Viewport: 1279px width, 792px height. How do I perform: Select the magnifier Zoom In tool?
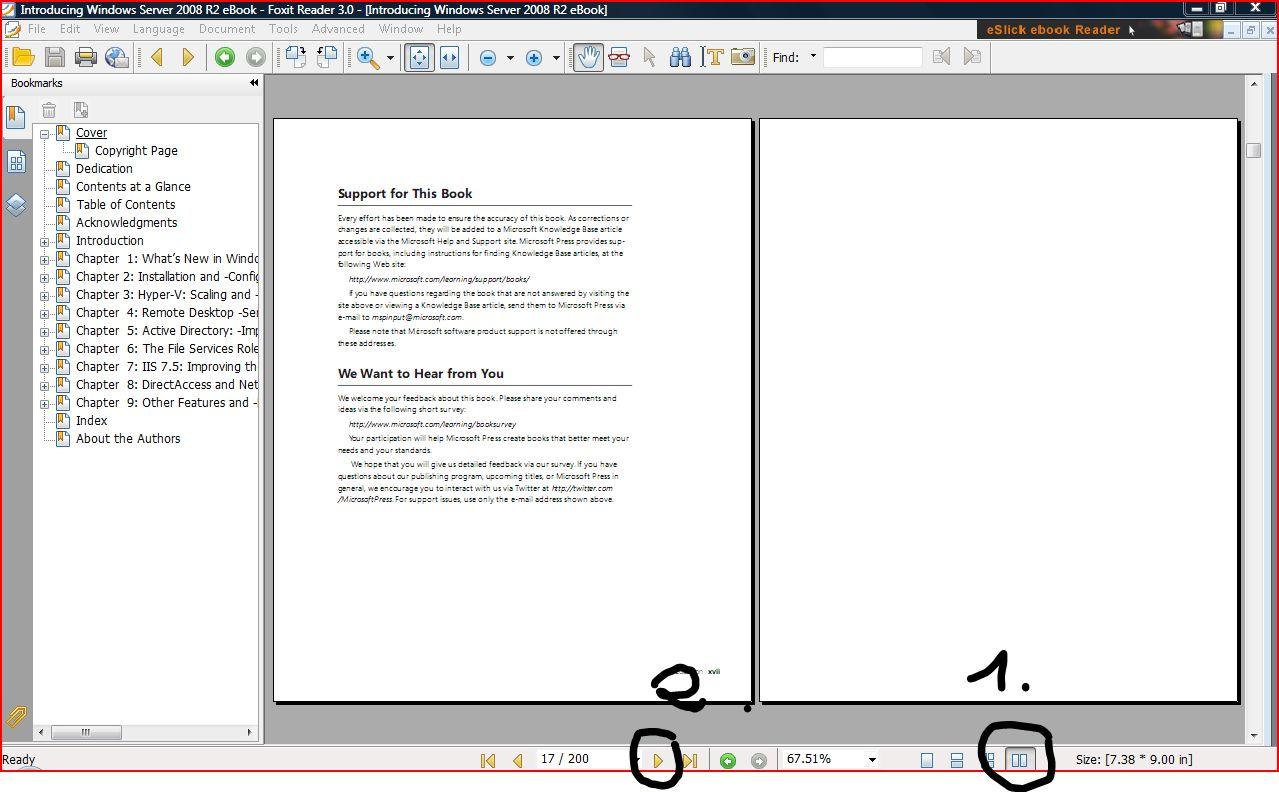click(x=367, y=57)
